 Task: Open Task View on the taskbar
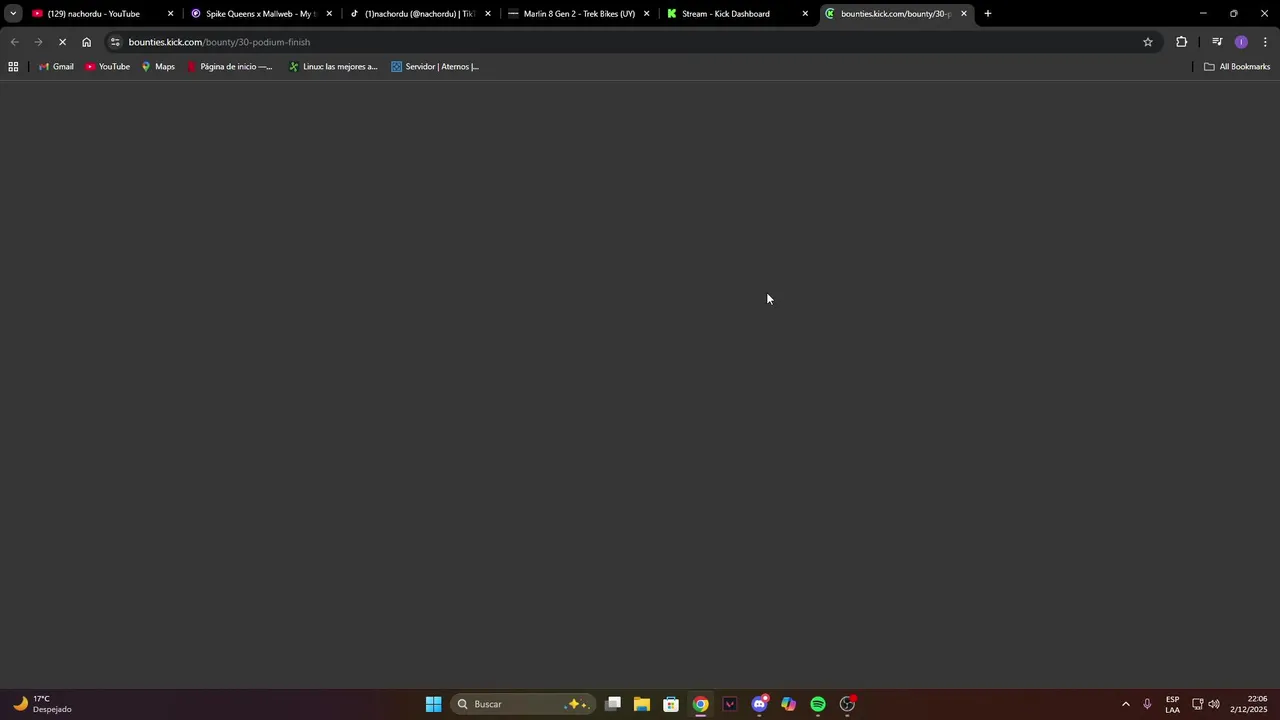[x=613, y=704]
